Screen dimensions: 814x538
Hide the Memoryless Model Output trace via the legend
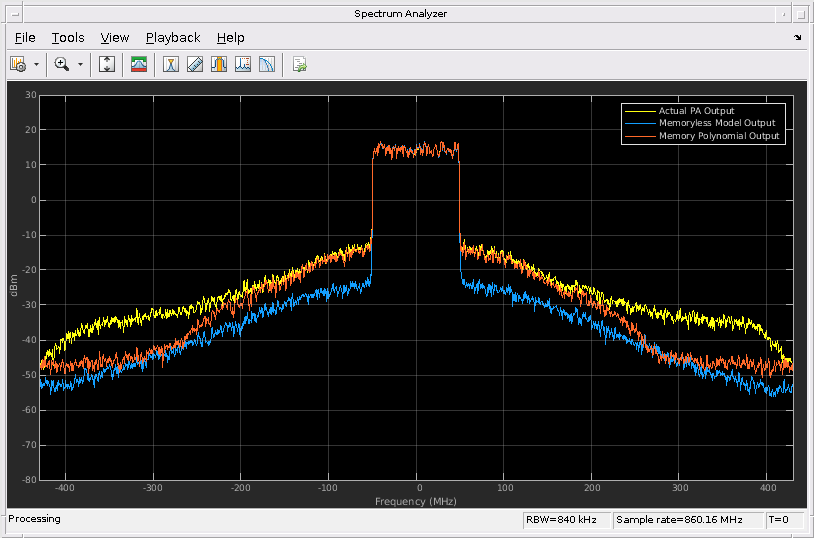click(716, 123)
